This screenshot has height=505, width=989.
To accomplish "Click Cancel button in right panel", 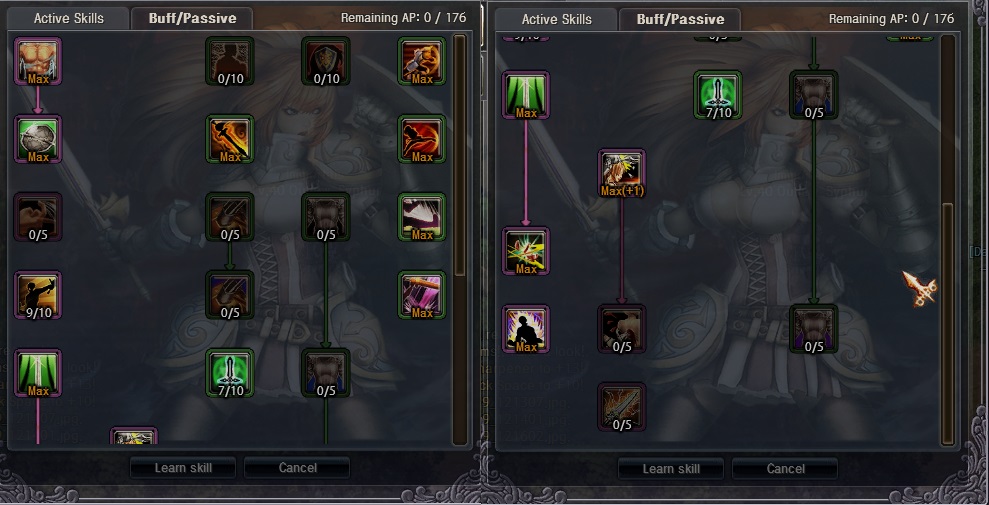I will point(785,468).
